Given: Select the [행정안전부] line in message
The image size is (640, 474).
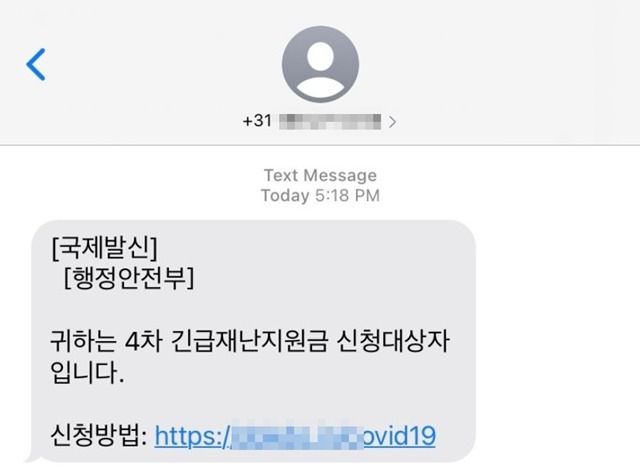Looking at the screenshot, I should click(x=129, y=278).
